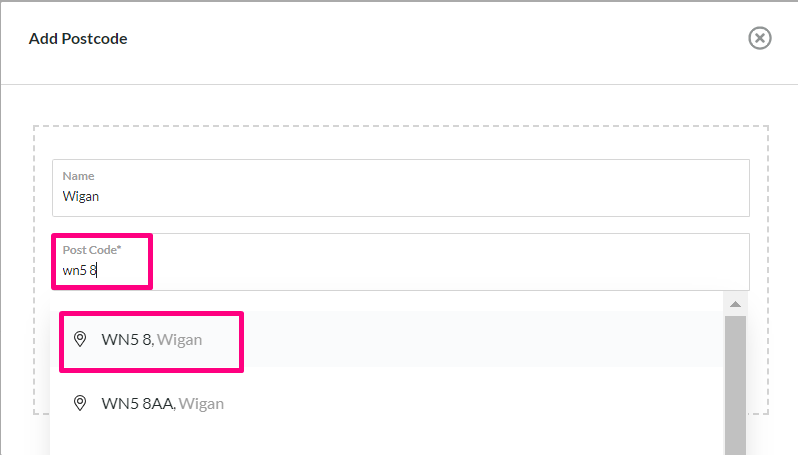The width and height of the screenshot is (798, 455).
Task: Focus the Post Code input field
Action: [x=401, y=262]
